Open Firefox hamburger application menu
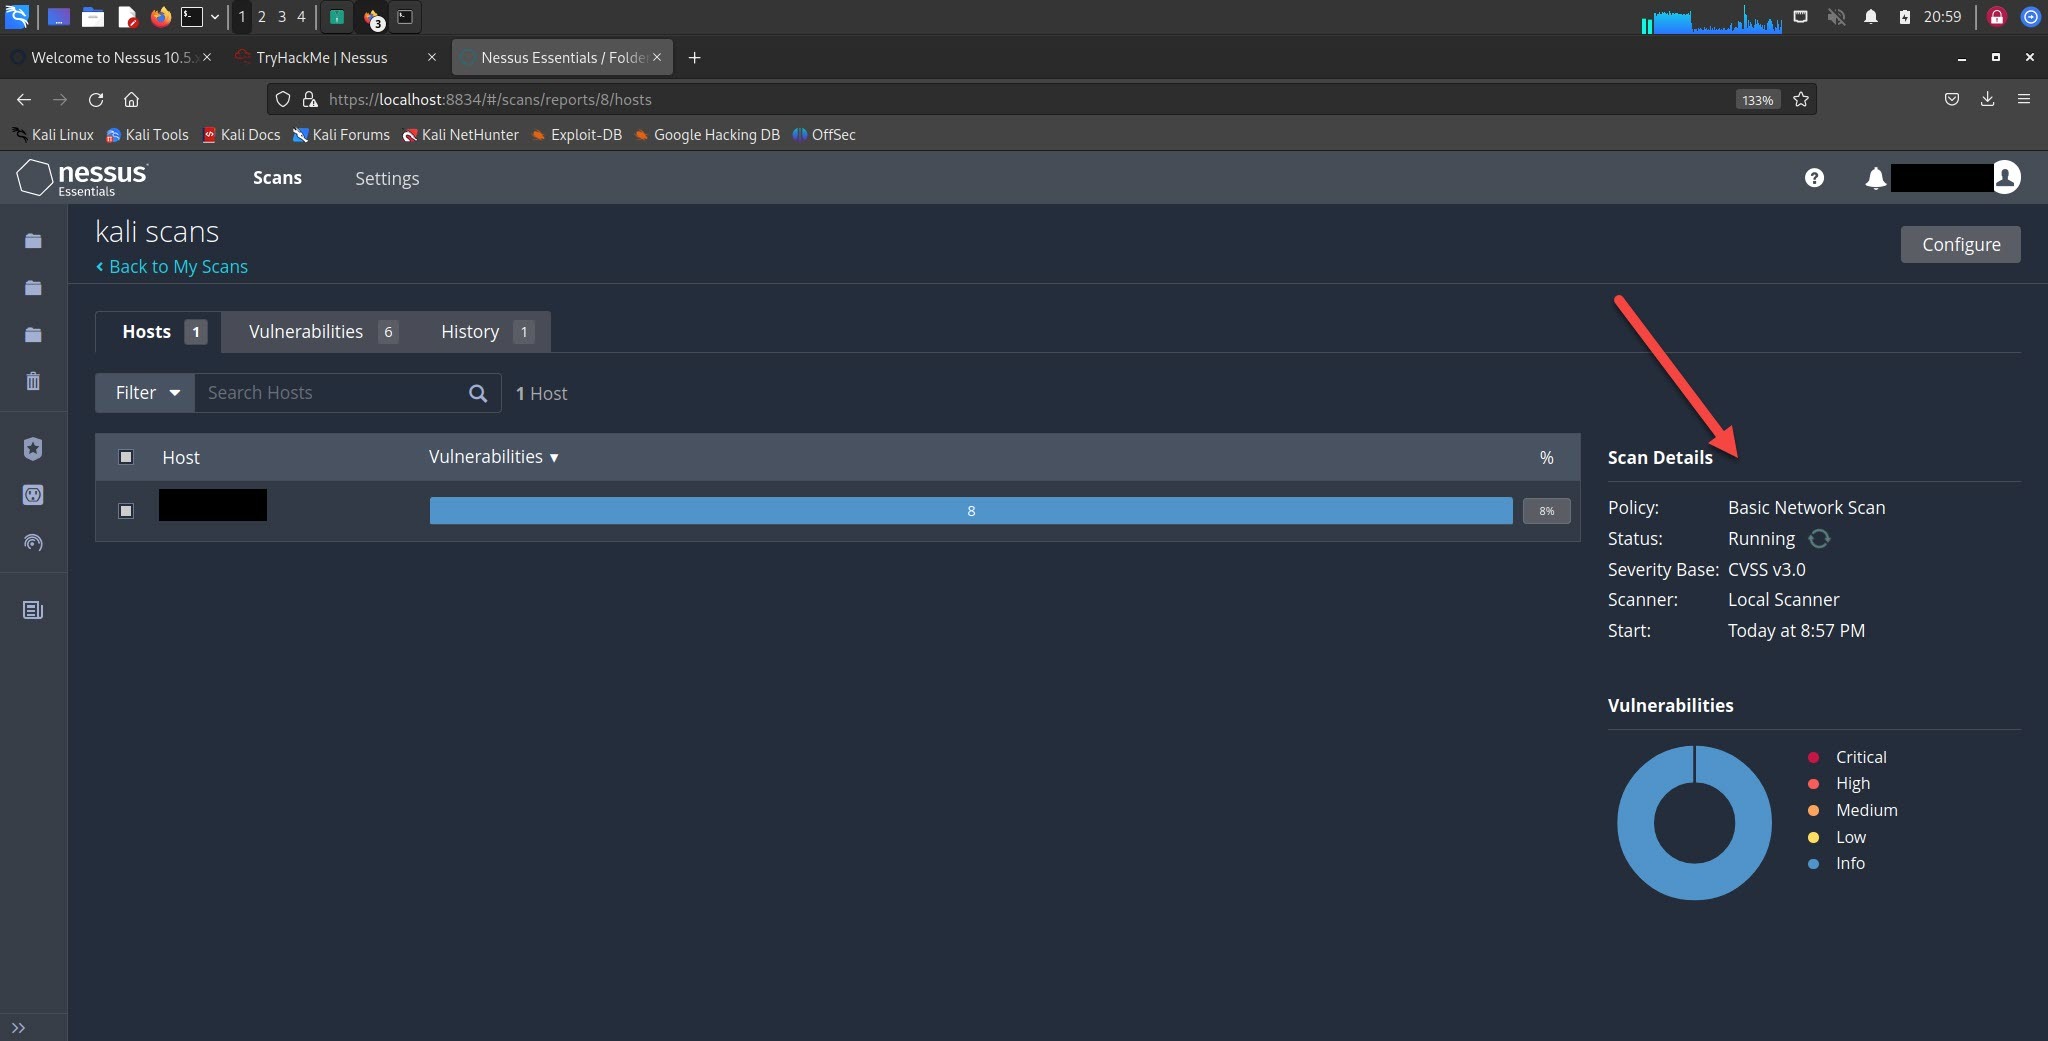Screen dimensions: 2048x1041 pyautogui.click(x=2024, y=99)
